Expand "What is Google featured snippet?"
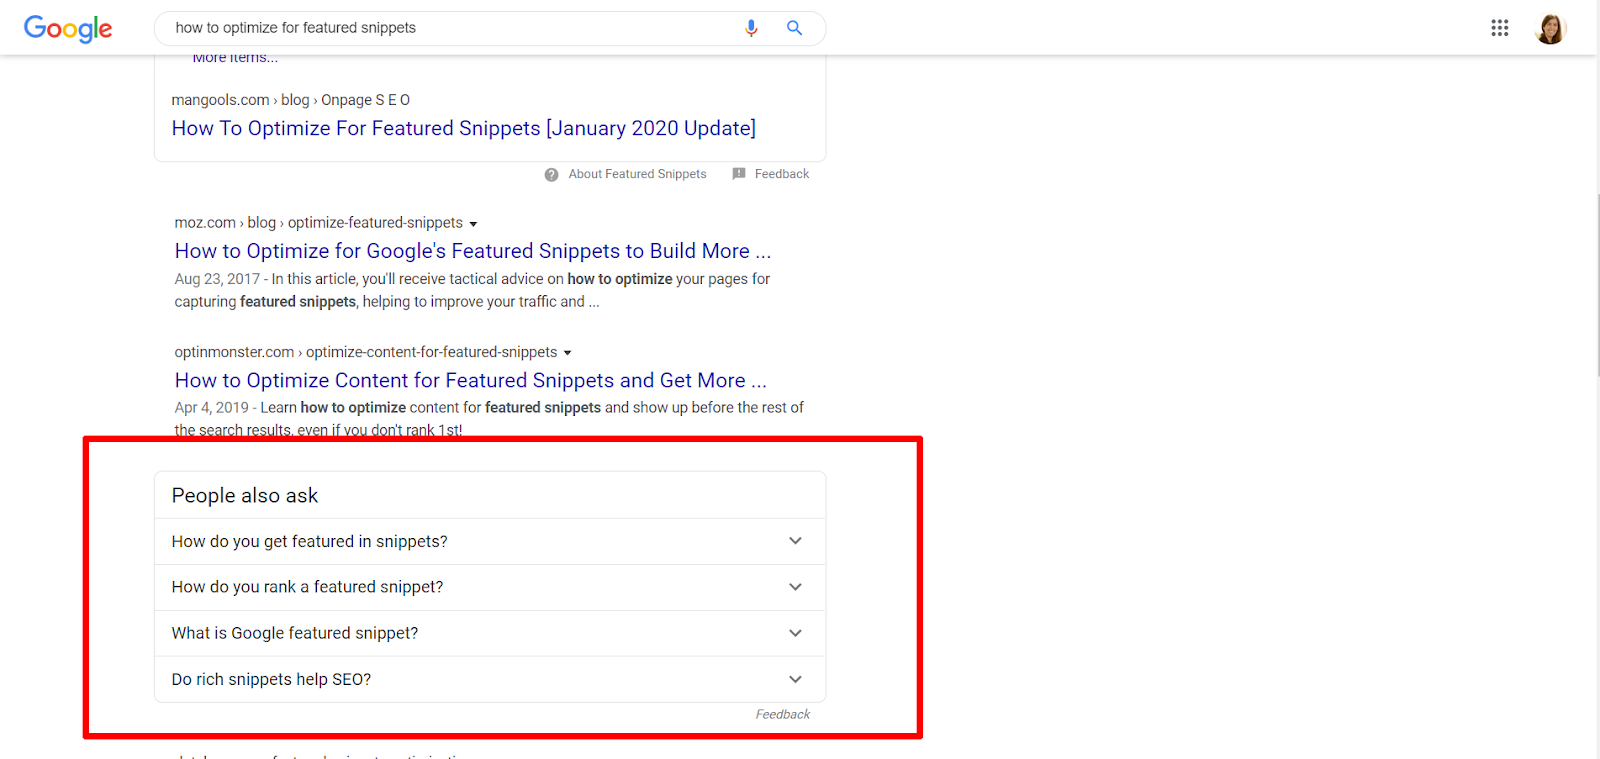This screenshot has width=1600, height=759. pyautogui.click(x=490, y=633)
